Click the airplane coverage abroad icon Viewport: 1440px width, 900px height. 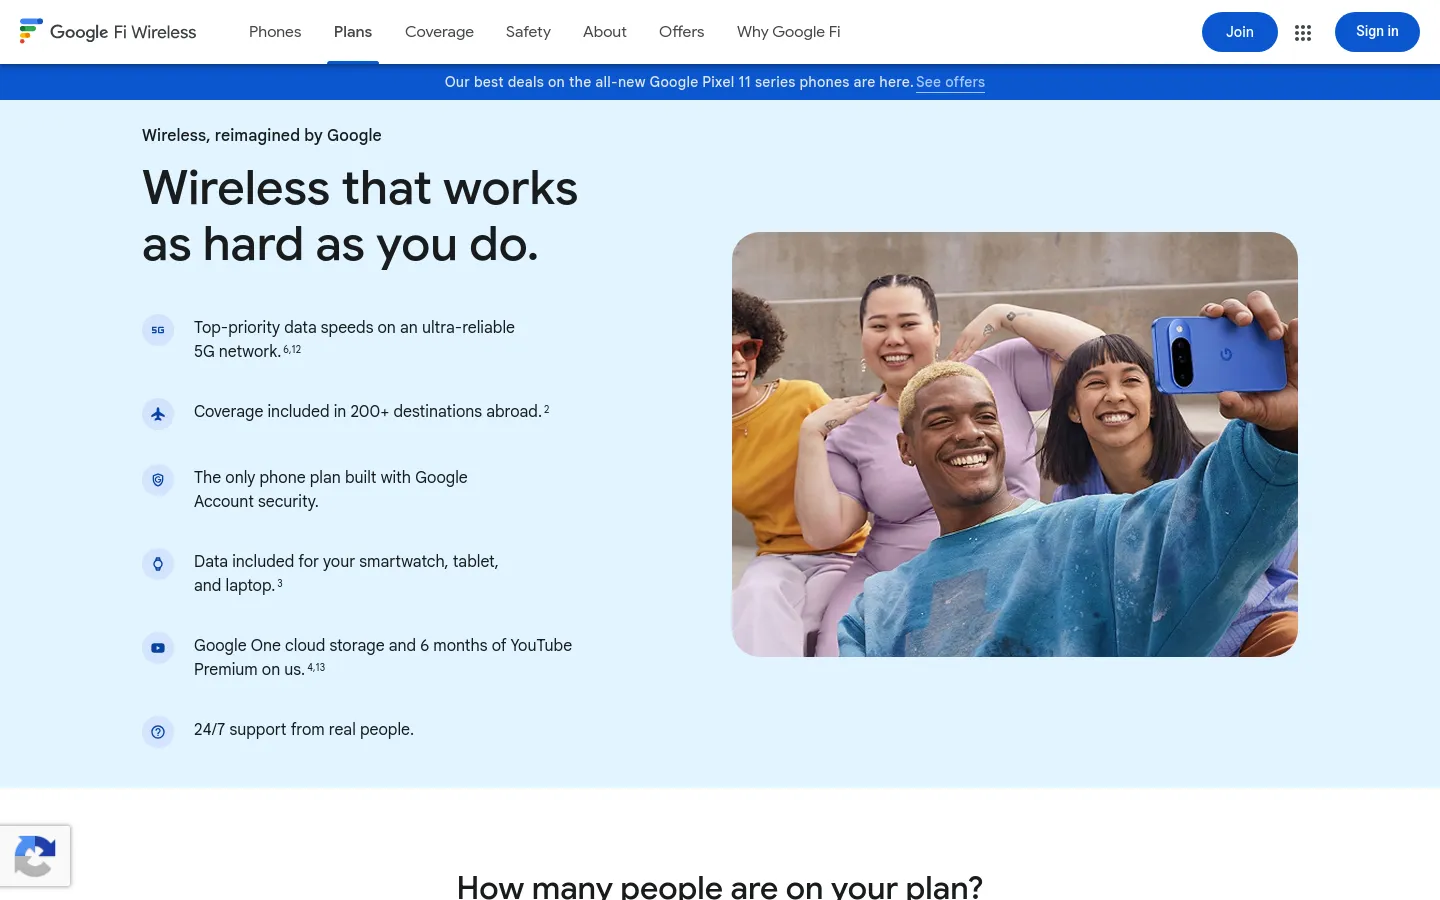coord(158,414)
